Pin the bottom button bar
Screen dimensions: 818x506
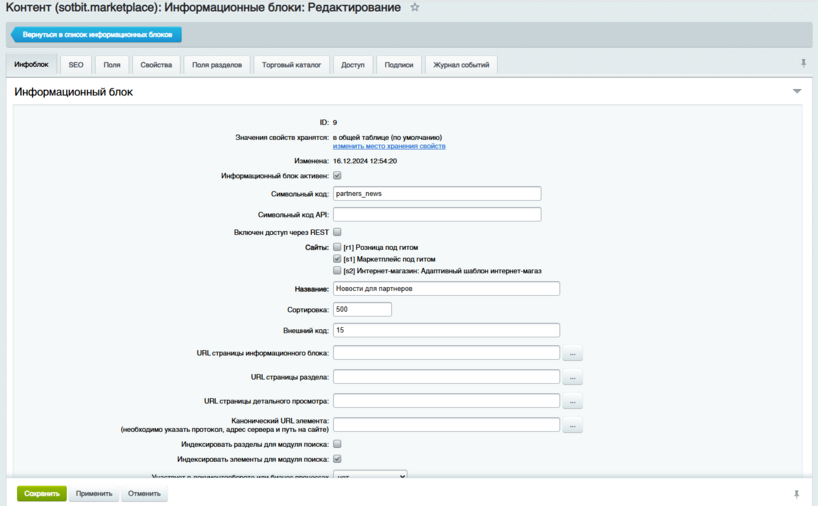click(x=796, y=494)
